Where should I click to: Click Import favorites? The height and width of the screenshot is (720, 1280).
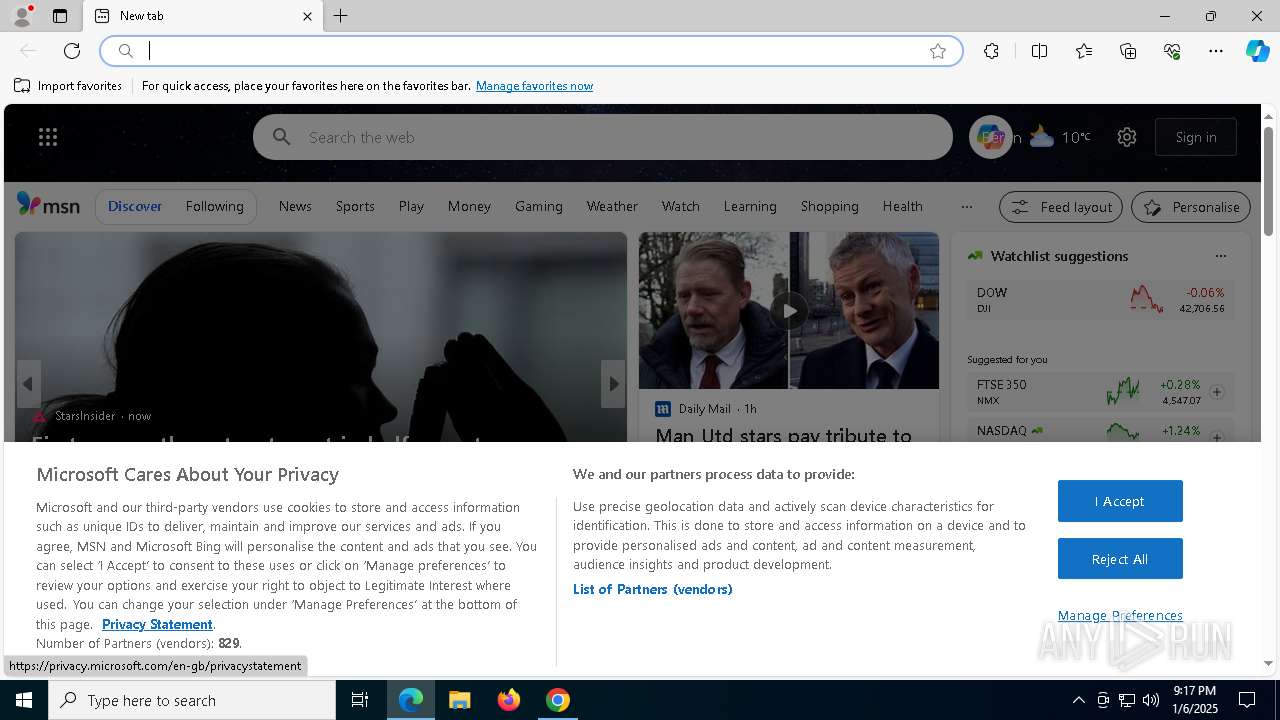click(68, 86)
